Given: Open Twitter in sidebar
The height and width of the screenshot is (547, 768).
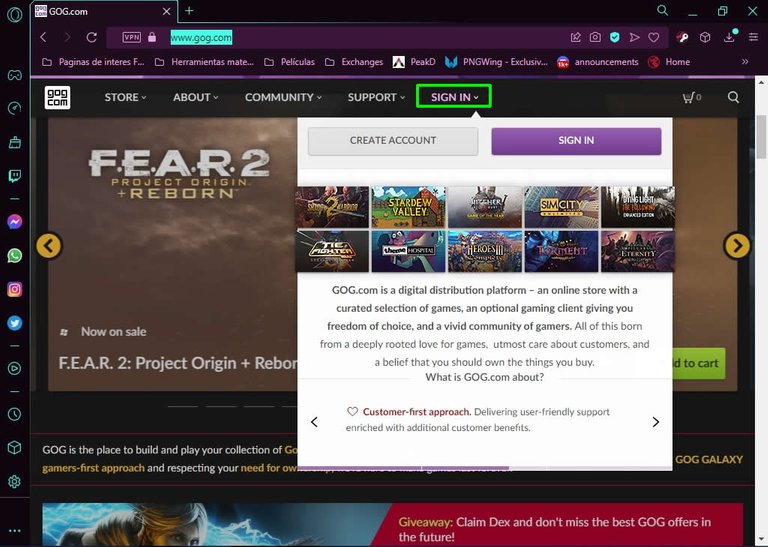Looking at the screenshot, I should [15, 323].
